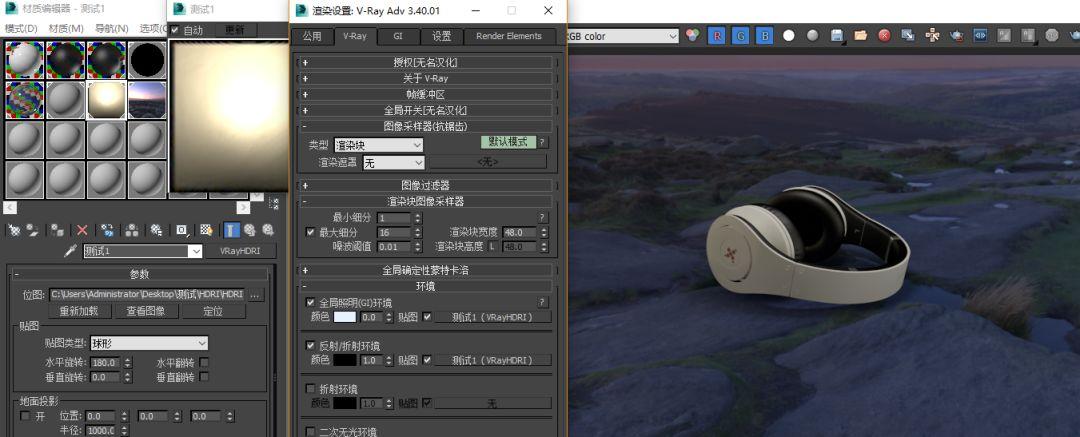Viewport: 1080px width, 437px height.
Task: Switch to the GI tab
Action: [397, 37]
